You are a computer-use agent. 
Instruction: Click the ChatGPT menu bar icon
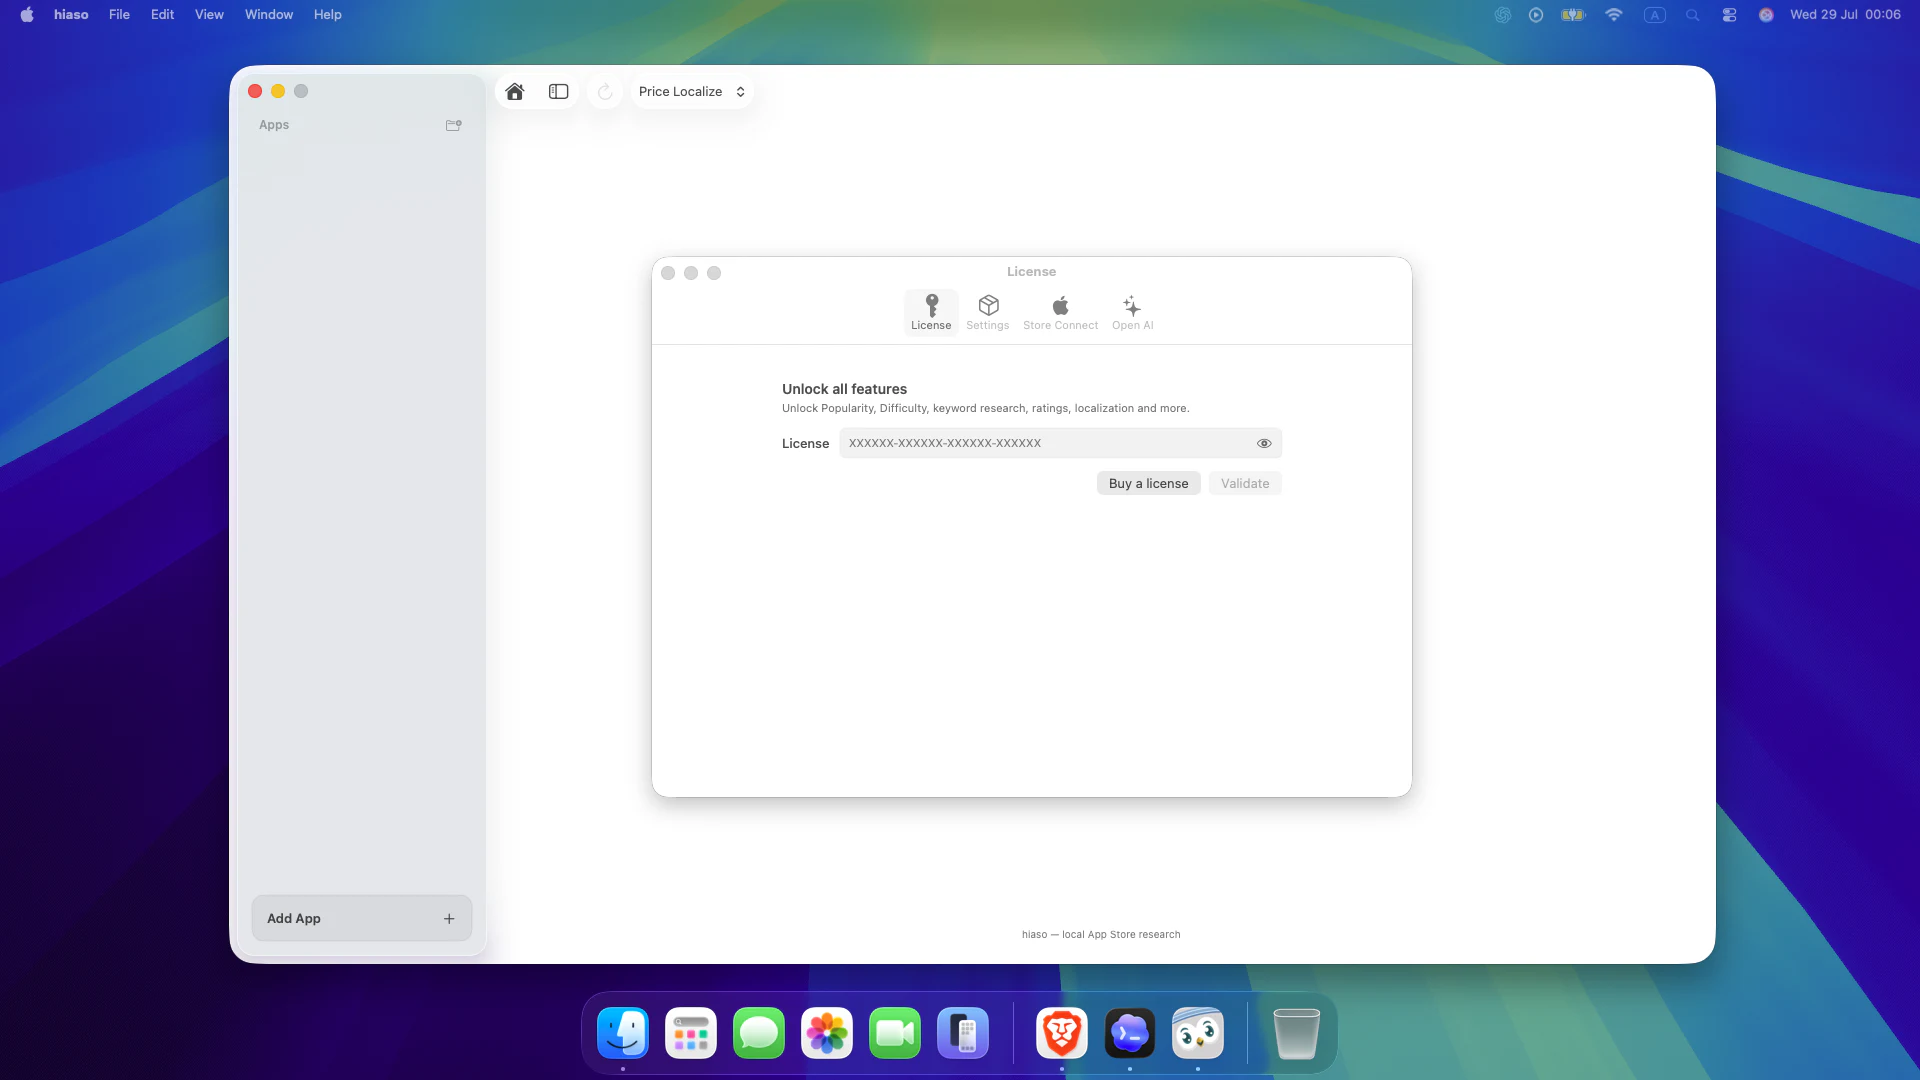1502,15
